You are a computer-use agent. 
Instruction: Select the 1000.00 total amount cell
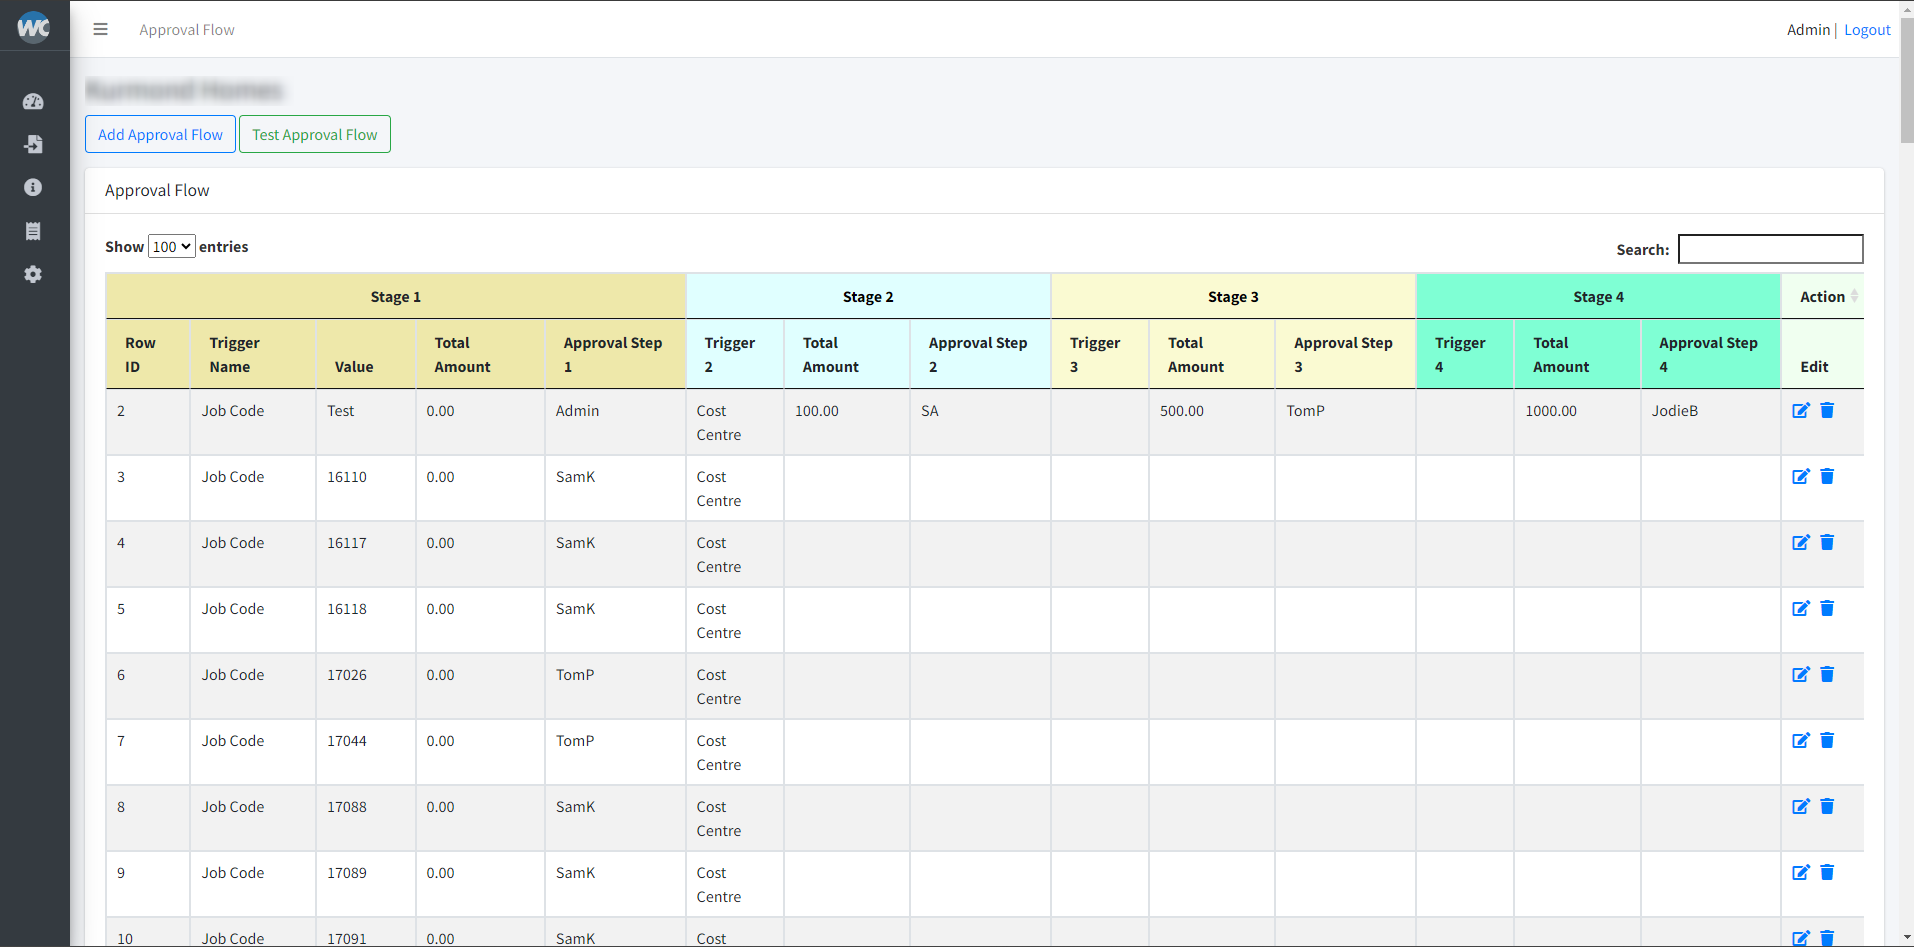coord(1577,422)
